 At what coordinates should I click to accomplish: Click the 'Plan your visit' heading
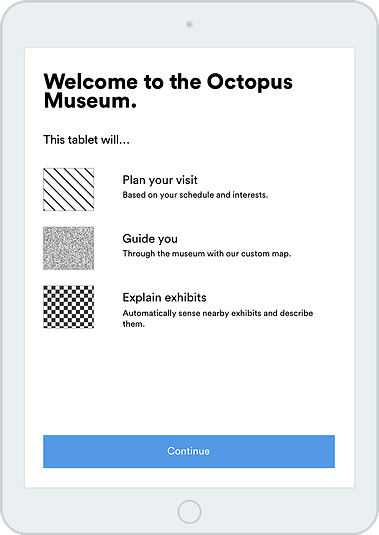click(x=160, y=180)
